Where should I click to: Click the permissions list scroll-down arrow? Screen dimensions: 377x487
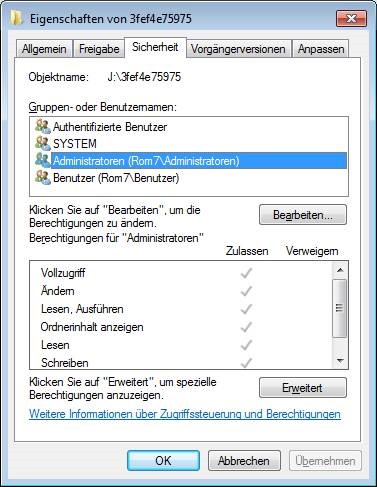(340, 361)
